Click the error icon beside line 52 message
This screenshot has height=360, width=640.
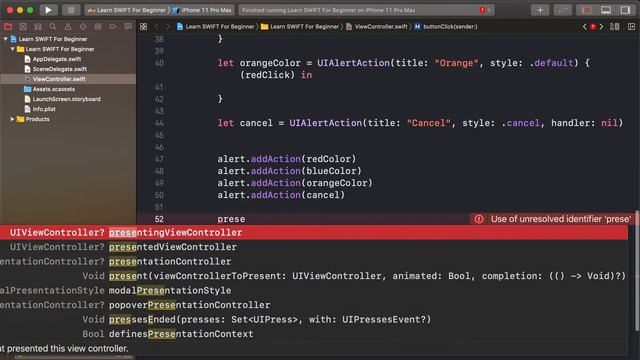(x=479, y=219)
